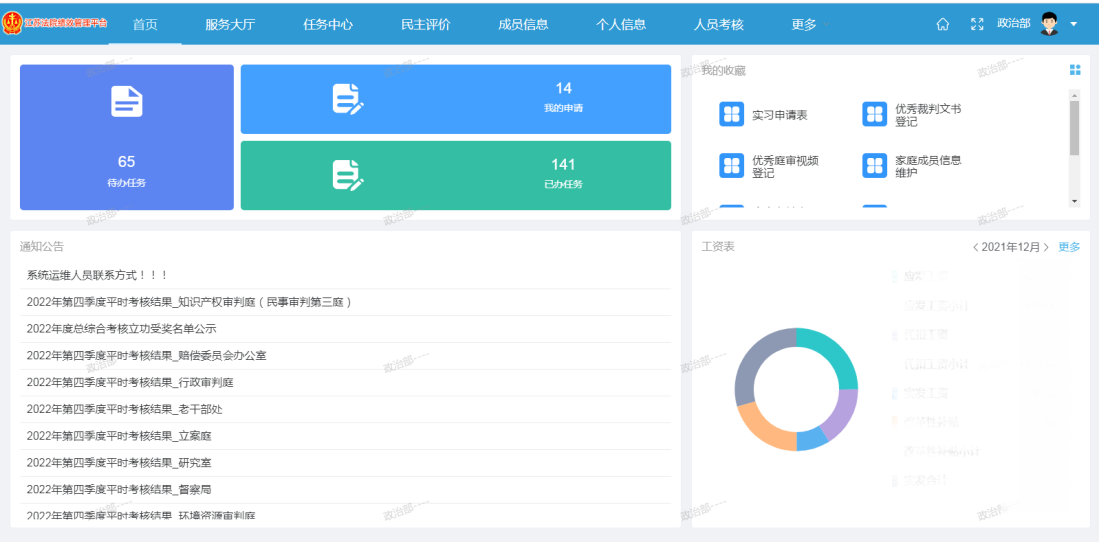Click the 更多 link in 工资表
The width and height of the screenshot is (1099, 542).
tap(1069, 247)
